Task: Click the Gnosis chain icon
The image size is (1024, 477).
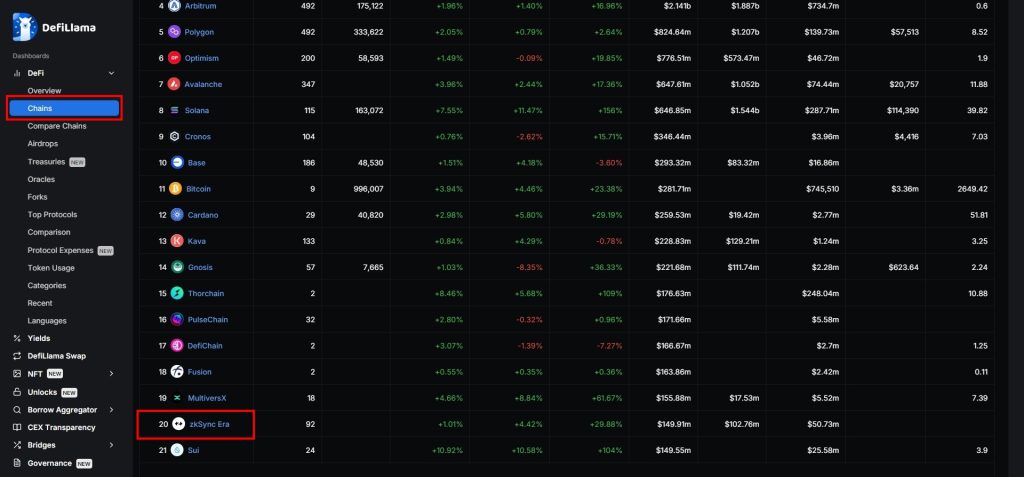Action: (x=177, y=267)
